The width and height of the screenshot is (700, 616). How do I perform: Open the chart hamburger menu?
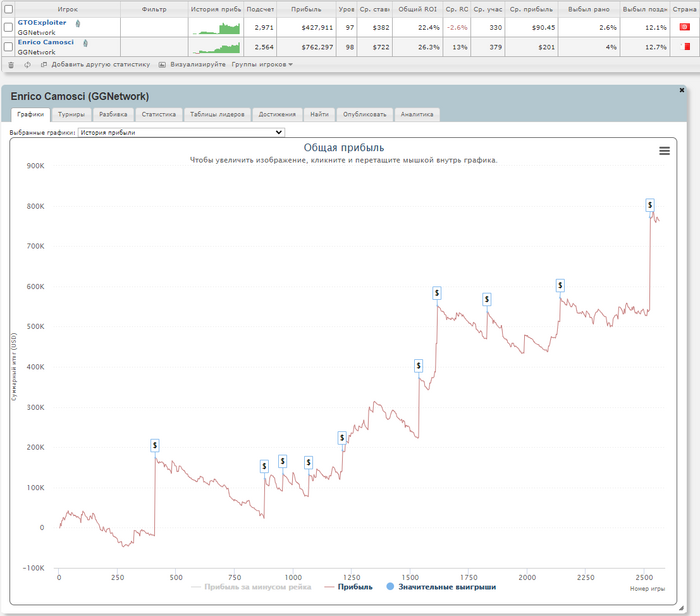tap(664, 151)
